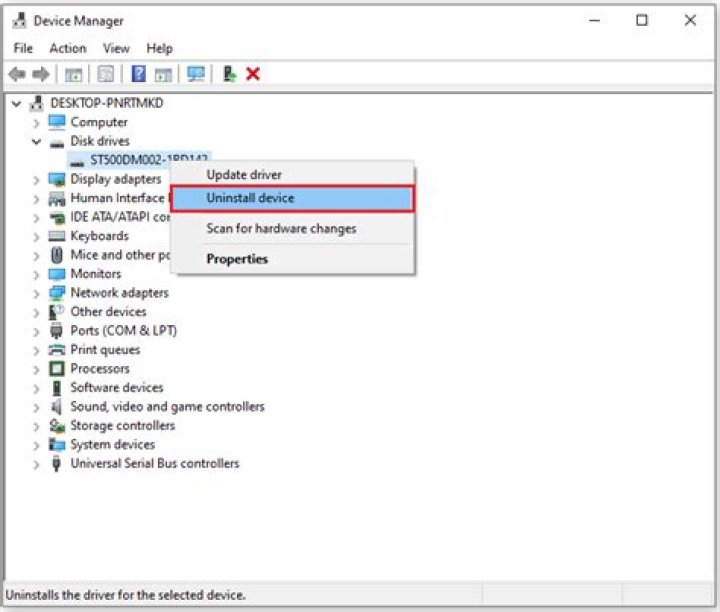Viewport: 720px width, 612px height.
Task: Click the Computer category monitor icon
Action: pos(57,122)
